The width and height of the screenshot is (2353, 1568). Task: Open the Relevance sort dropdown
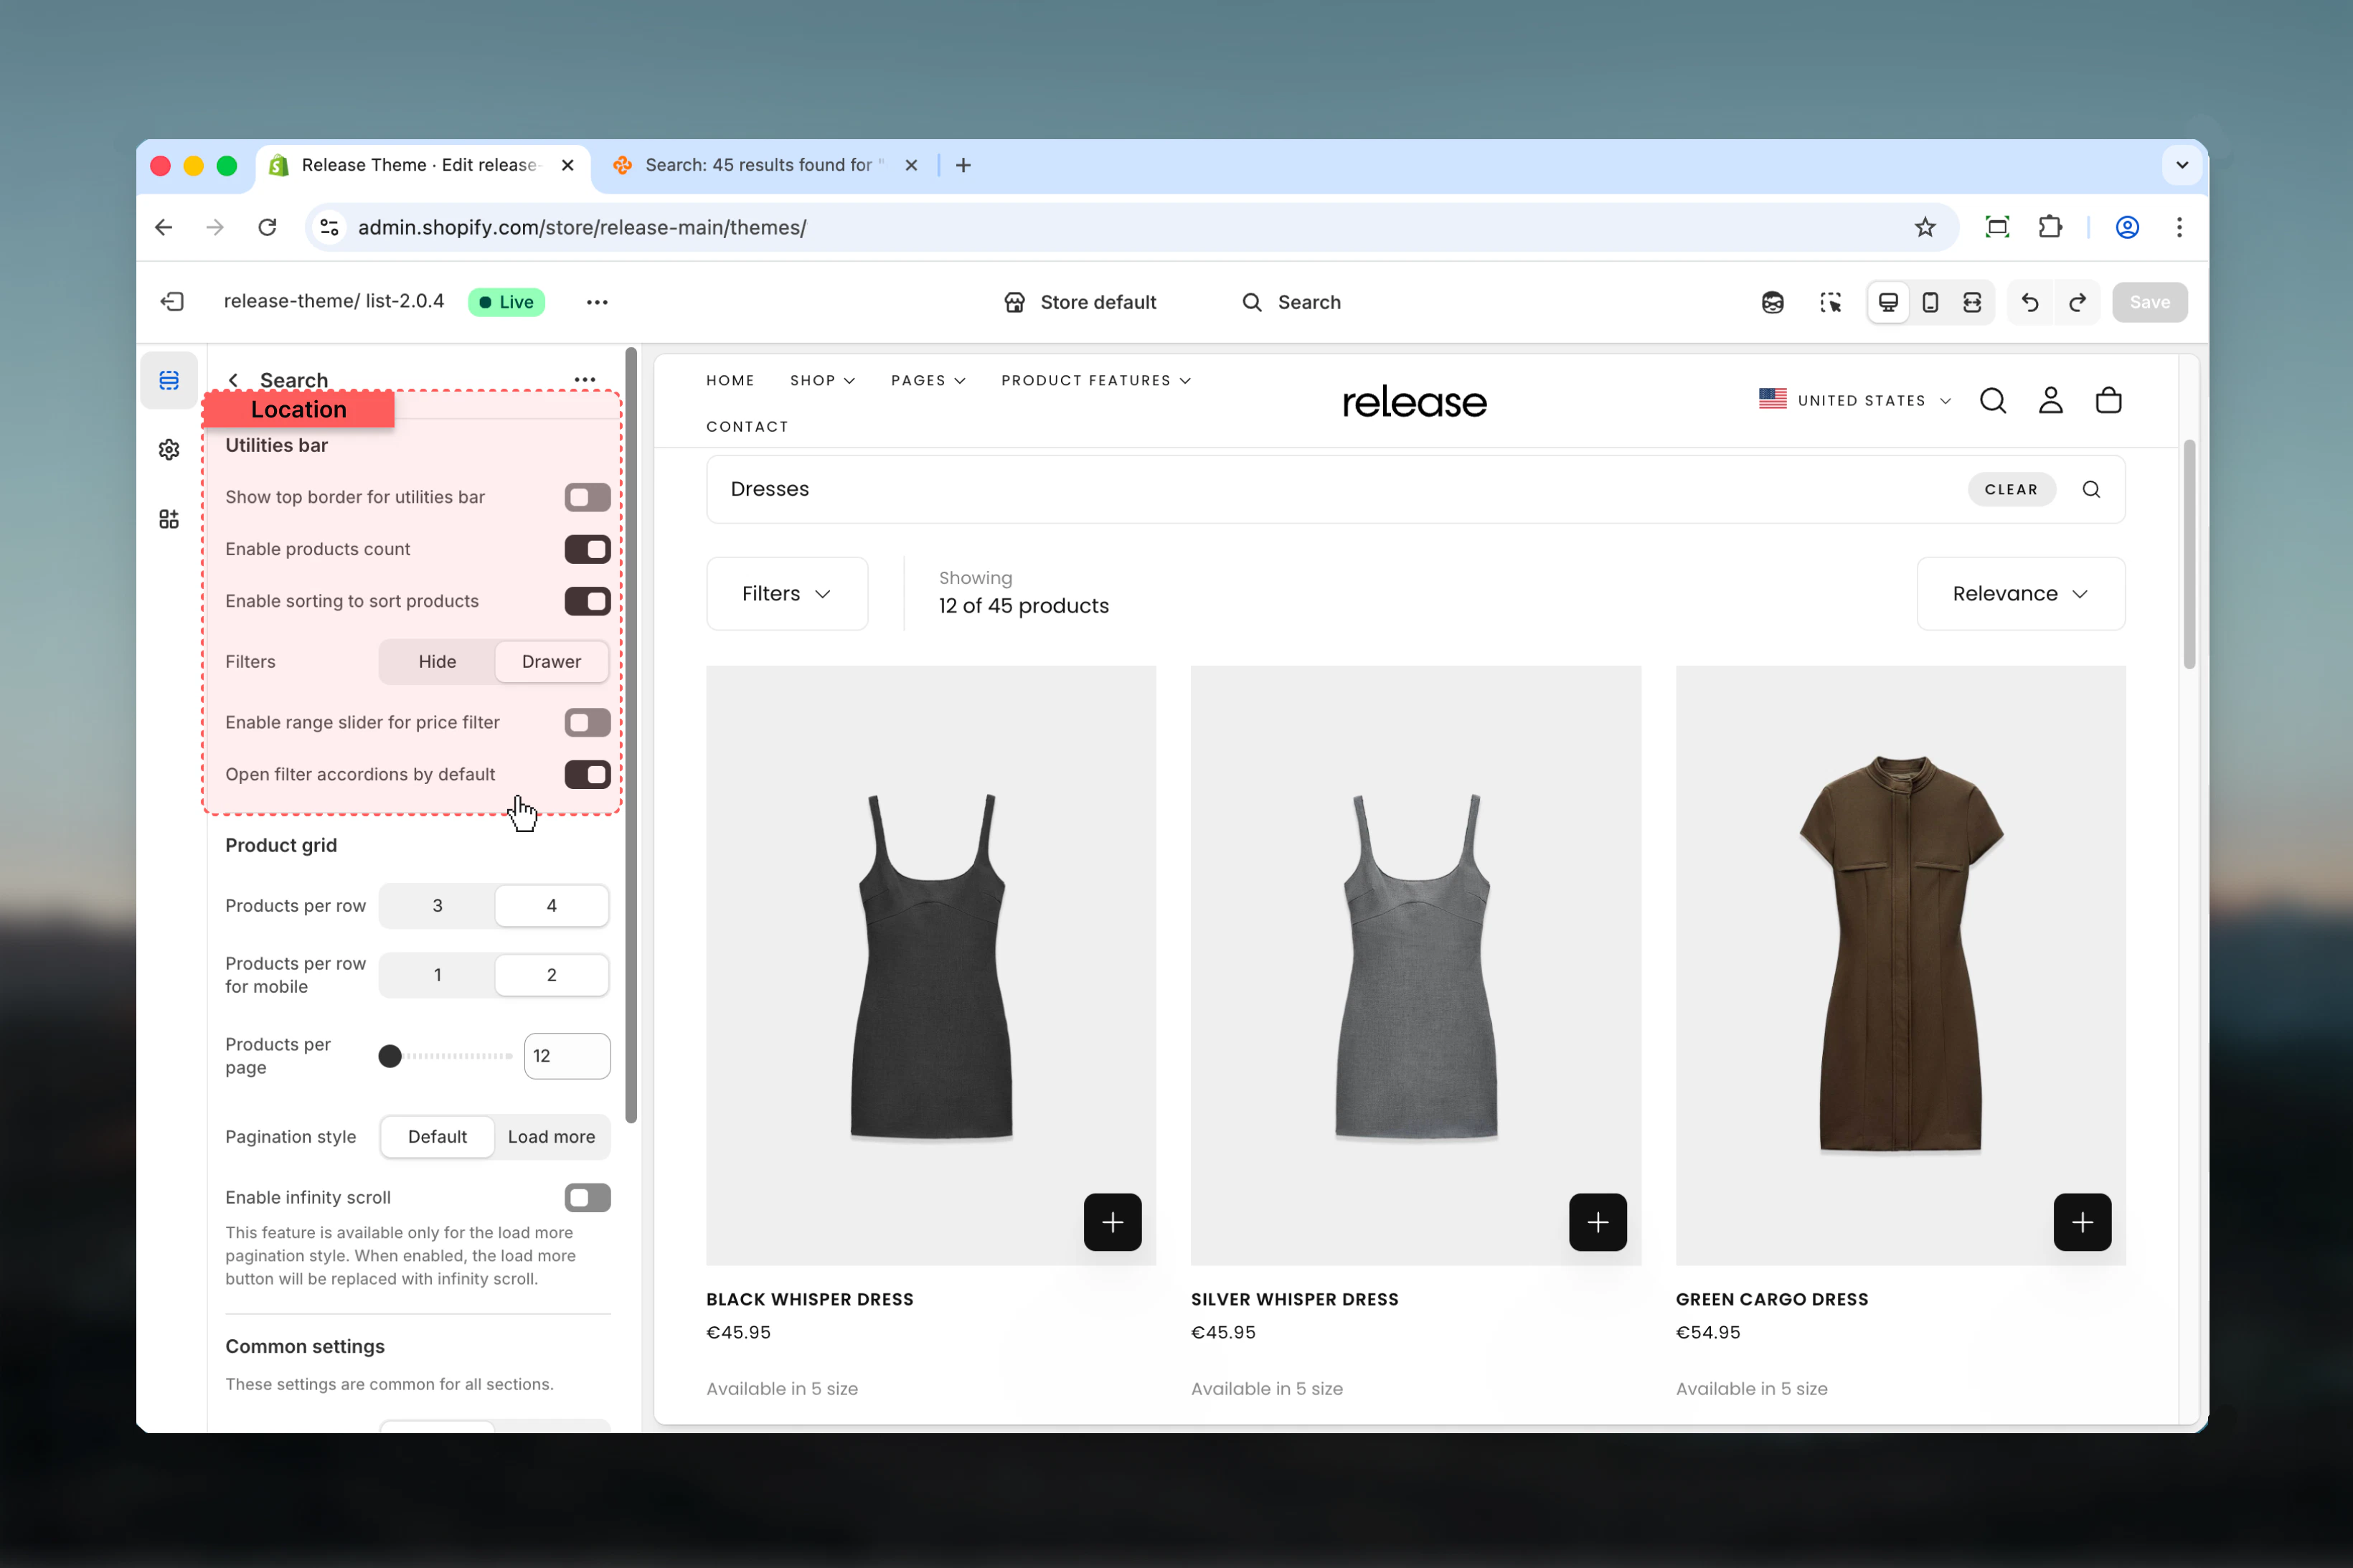tap(2020, 593)
